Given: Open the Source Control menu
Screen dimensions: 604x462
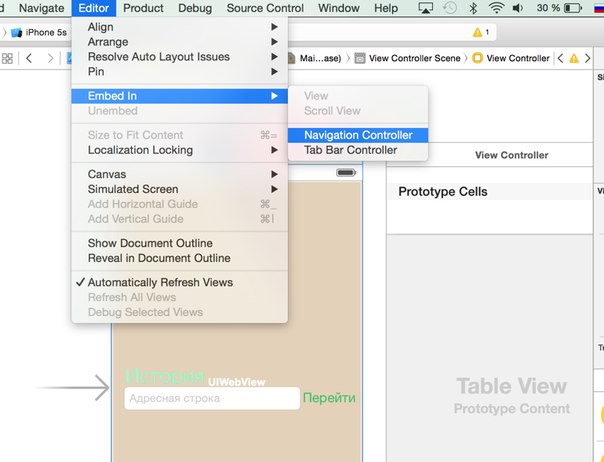Looking at the screenshot, I should [265, 8].
